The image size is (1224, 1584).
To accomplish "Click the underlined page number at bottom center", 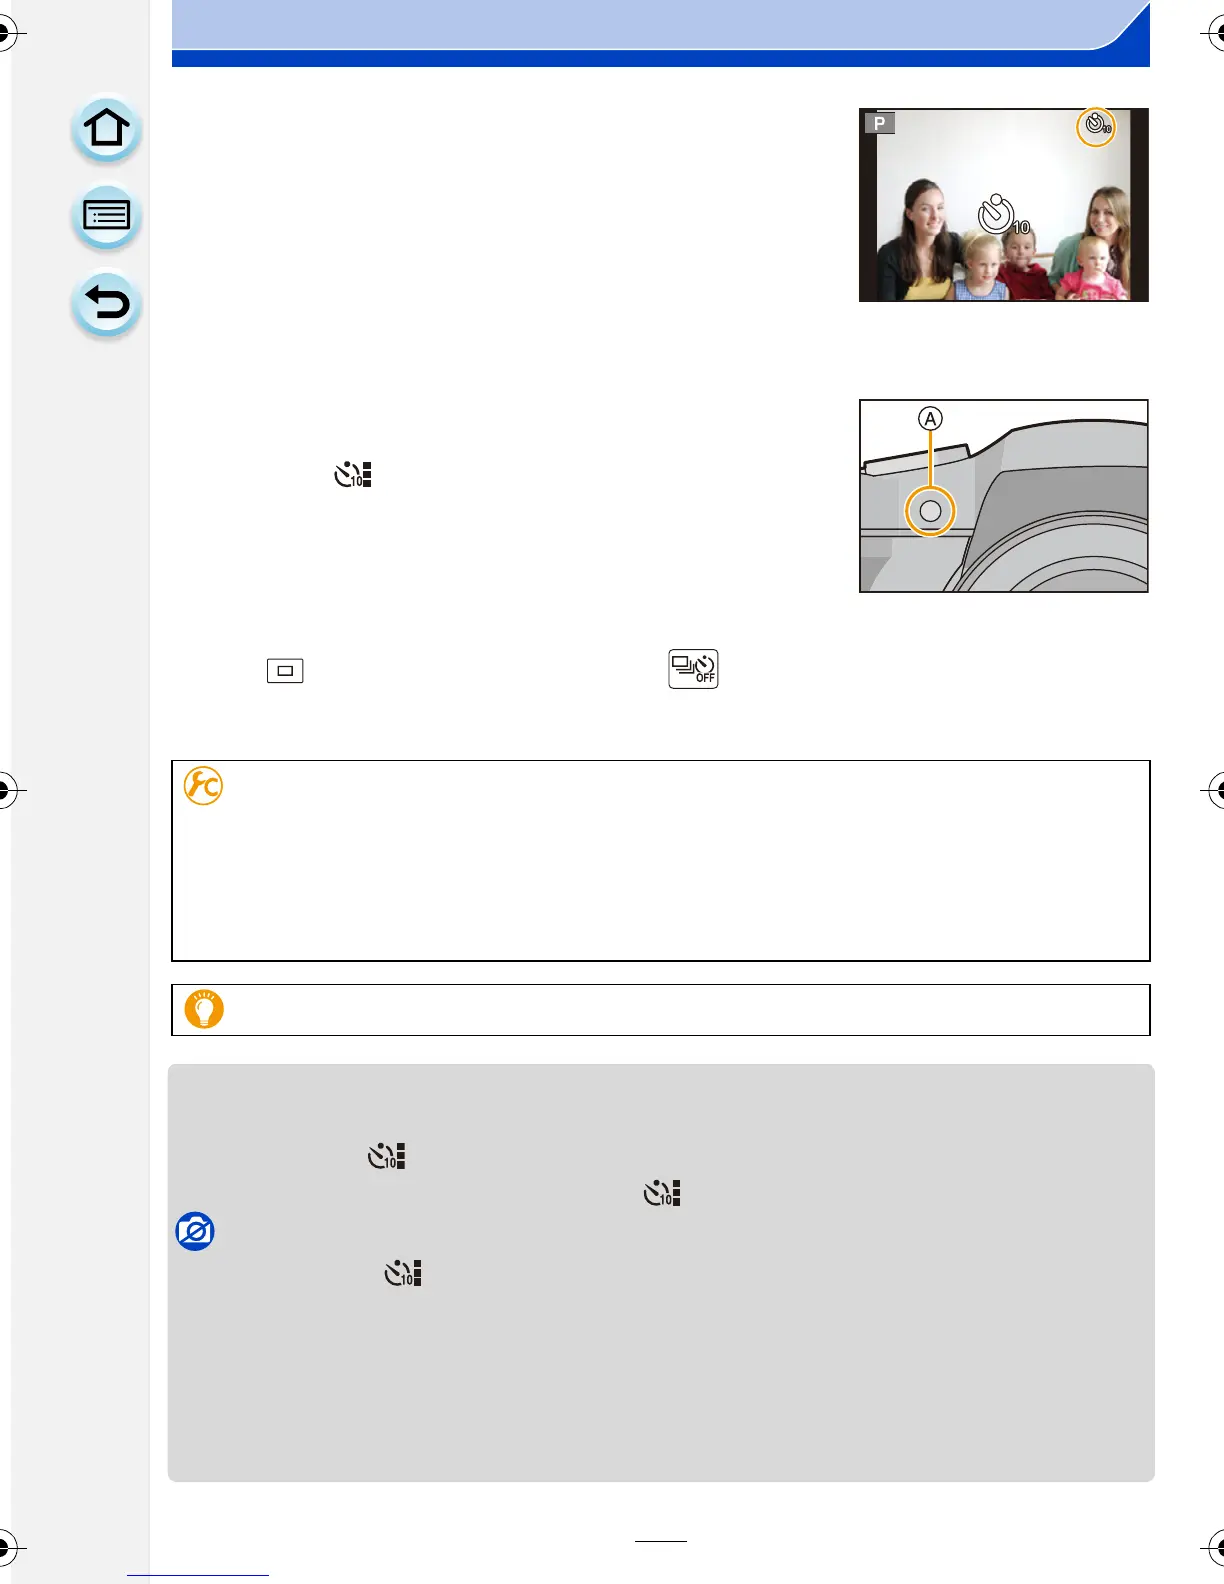I will tap(660, 1538).
